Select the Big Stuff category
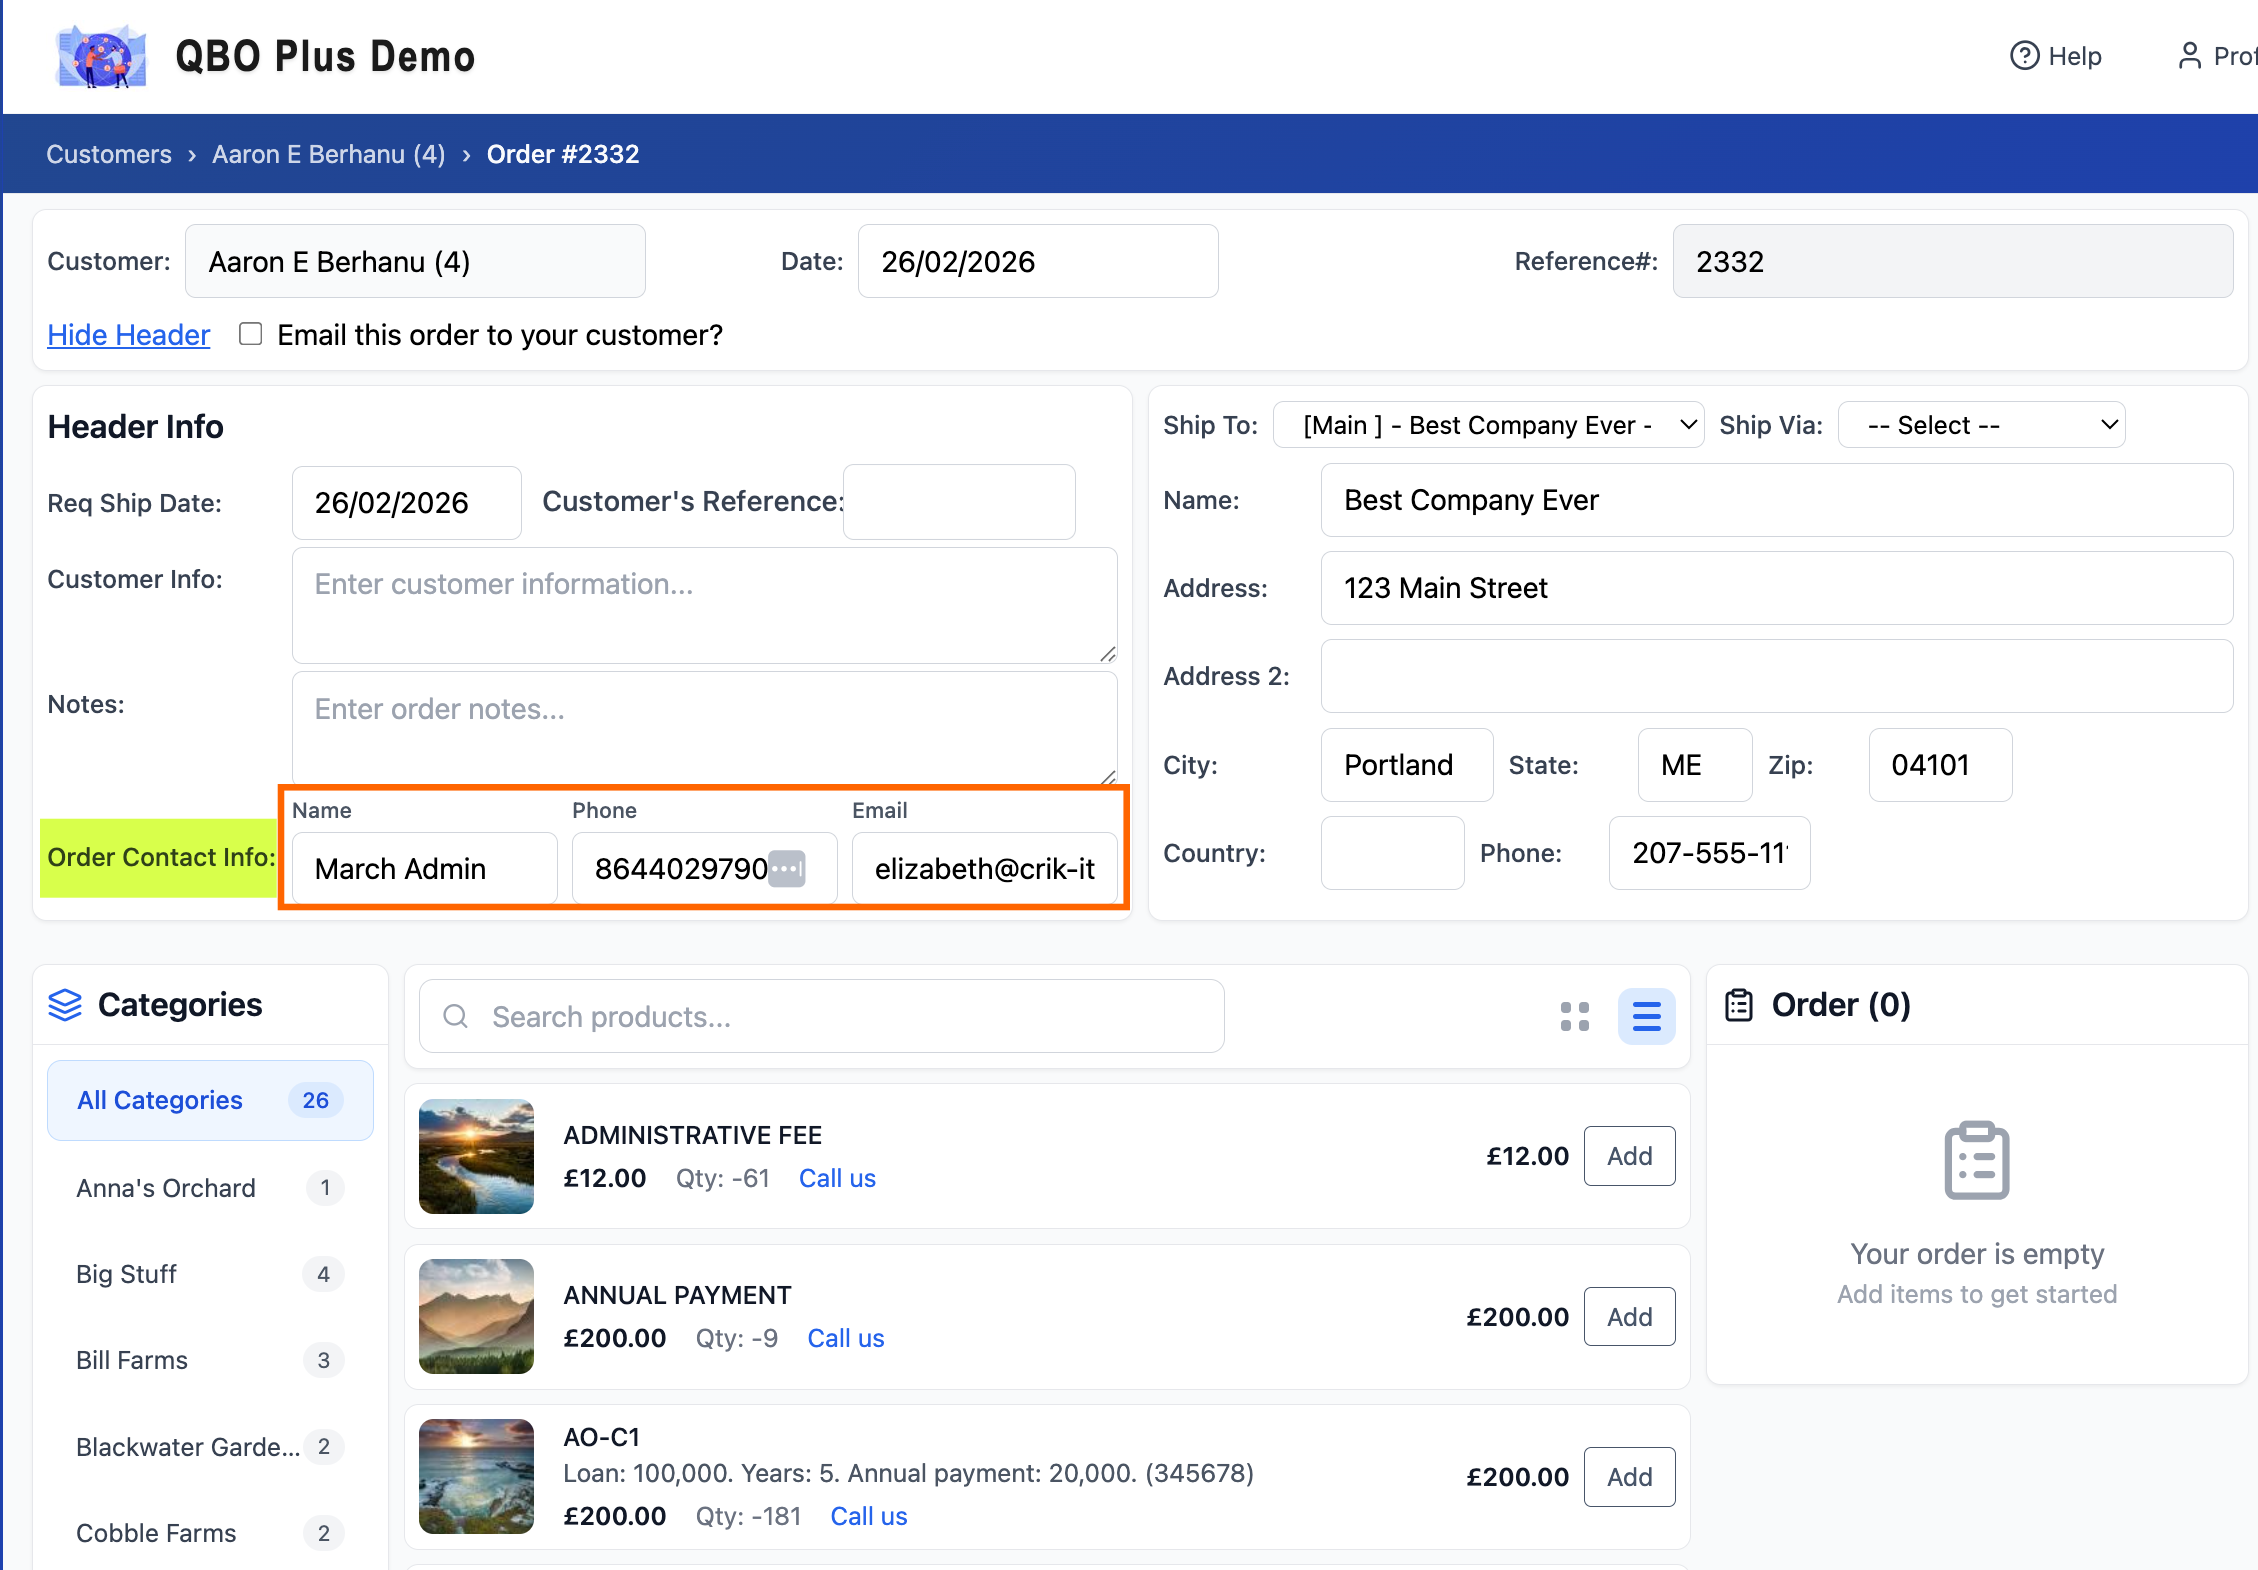Screen dimensions: 2258x1570 127,1274
